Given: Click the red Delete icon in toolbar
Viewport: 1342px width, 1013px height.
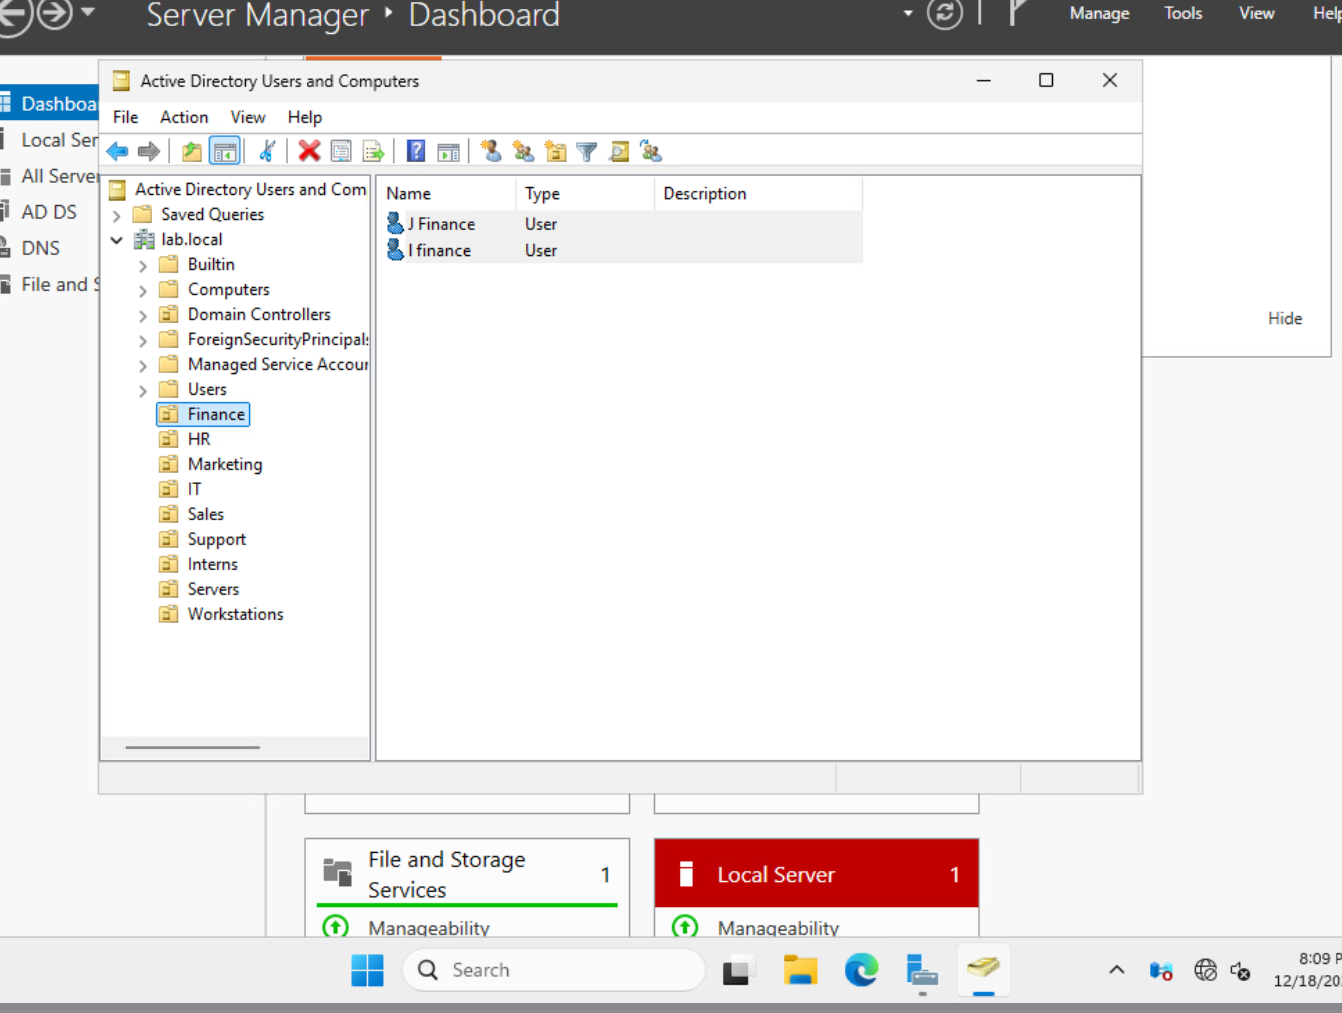Looking at the screenshot, I should pos(309,151).
